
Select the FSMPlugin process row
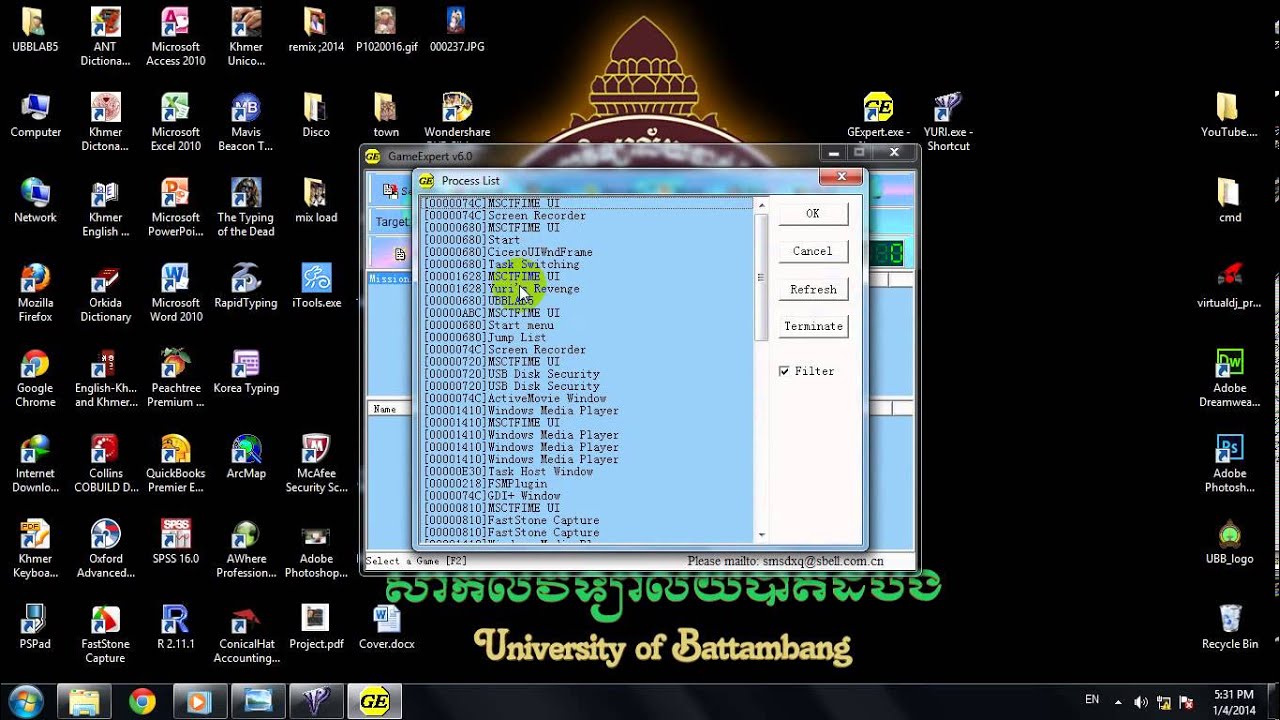click(x=587, y=483)
